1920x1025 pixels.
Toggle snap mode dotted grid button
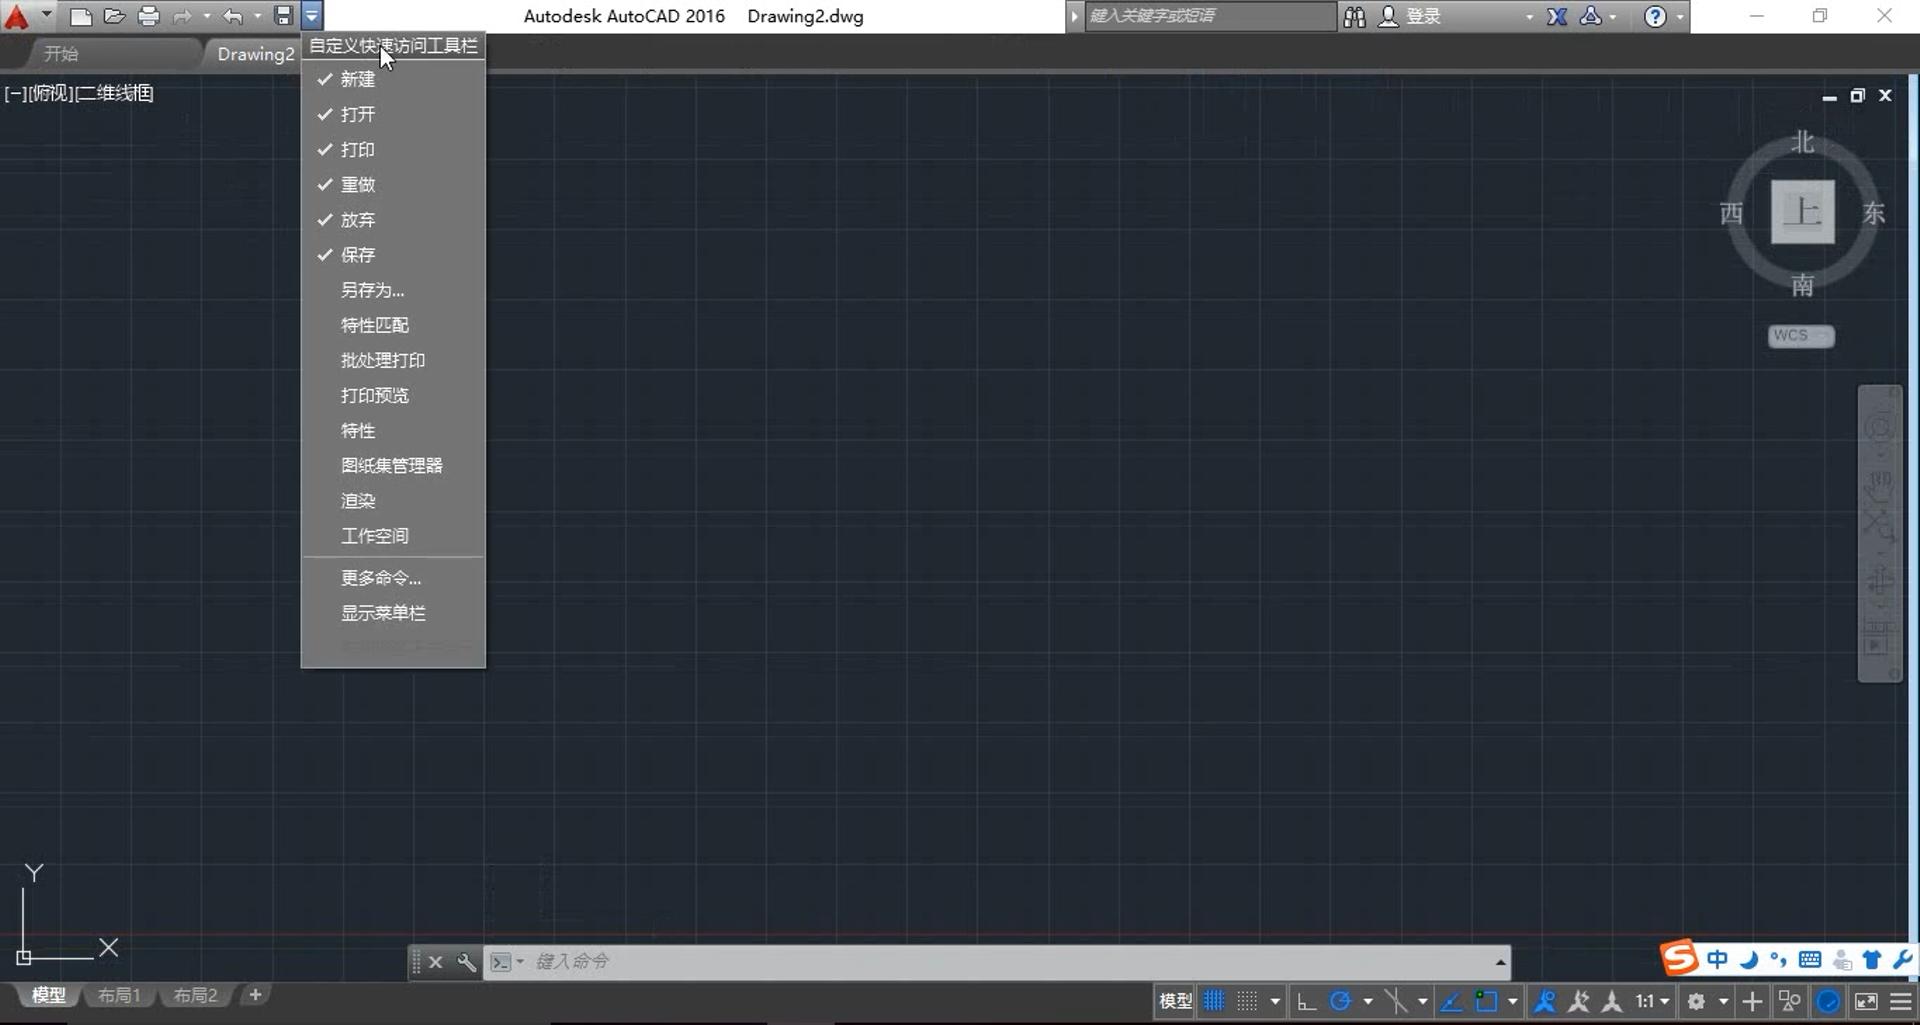(1247, 1001)
